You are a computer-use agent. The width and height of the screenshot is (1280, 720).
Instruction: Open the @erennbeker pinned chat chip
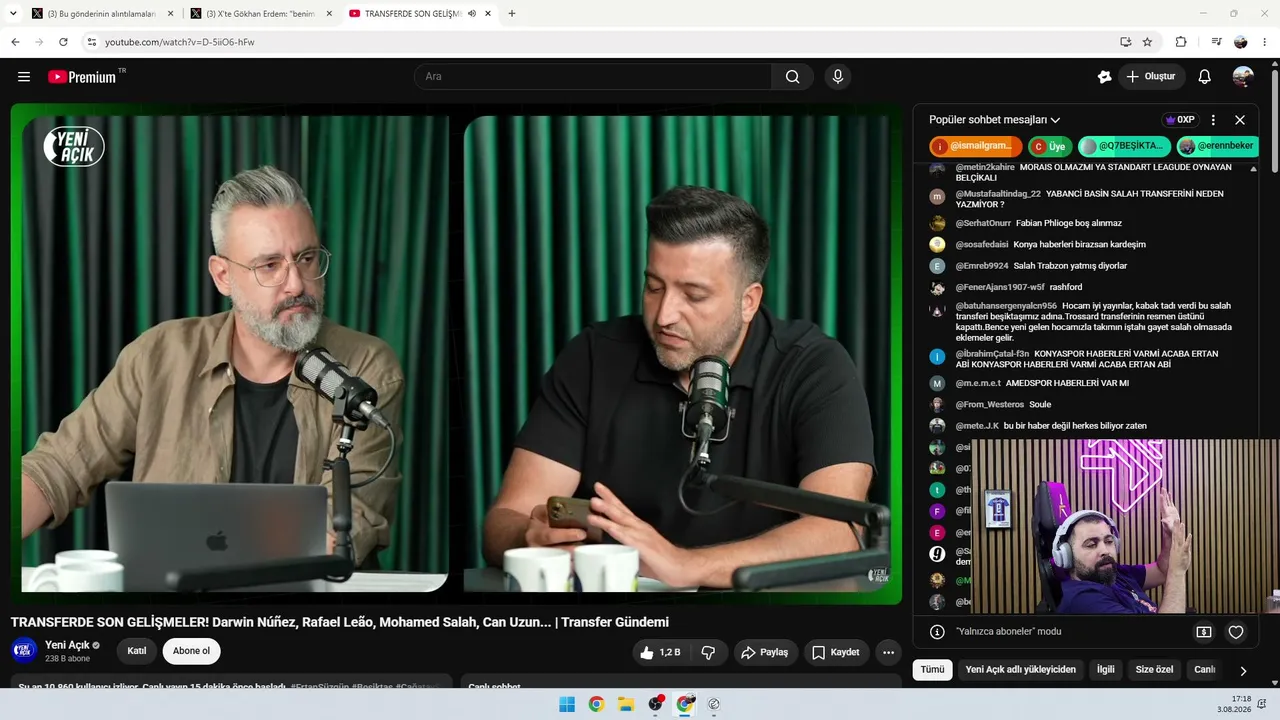click(1217, 146)
